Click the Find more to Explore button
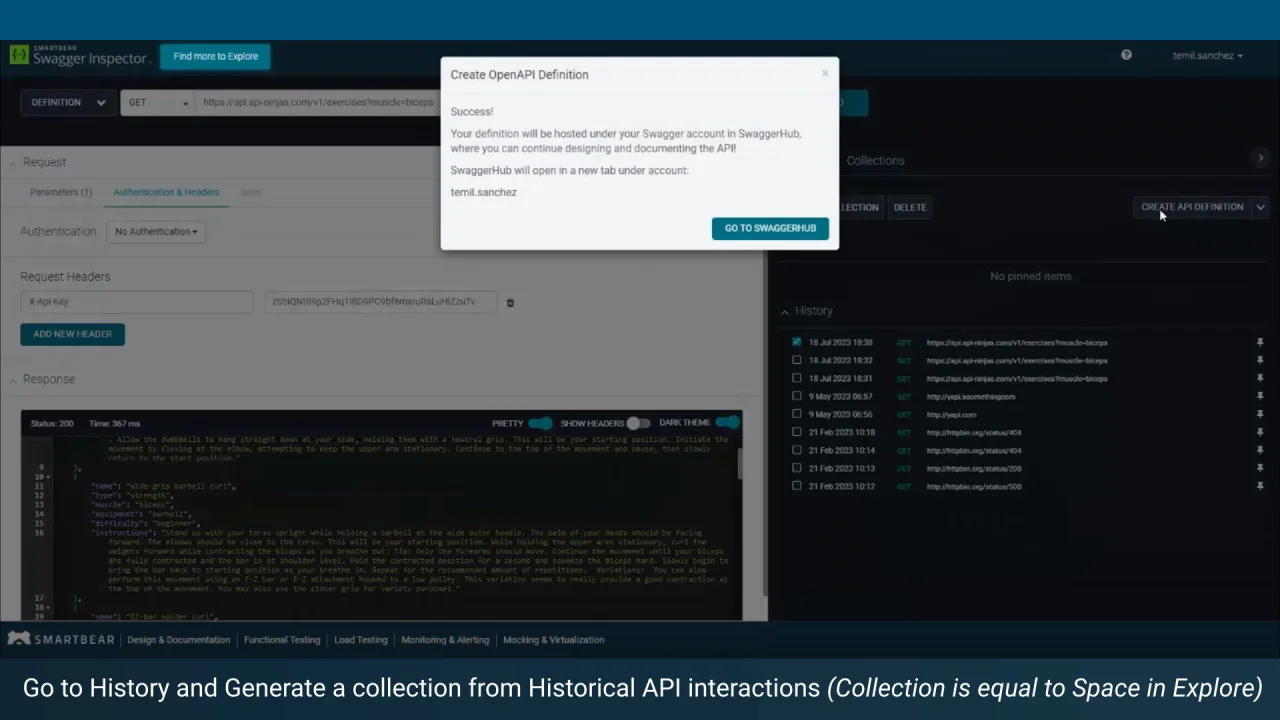Viewport: 1280px width, 720px height. [216, 56]
